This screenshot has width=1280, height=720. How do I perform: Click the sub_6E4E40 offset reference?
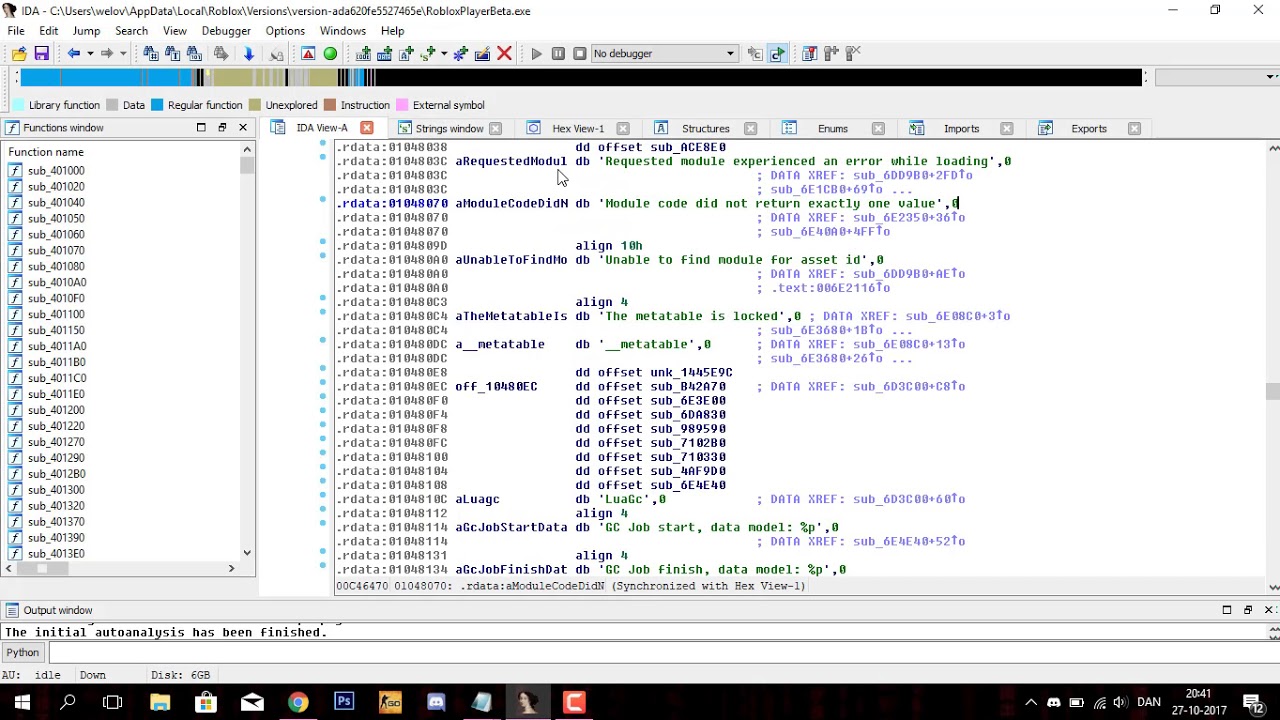pos(688,485)
